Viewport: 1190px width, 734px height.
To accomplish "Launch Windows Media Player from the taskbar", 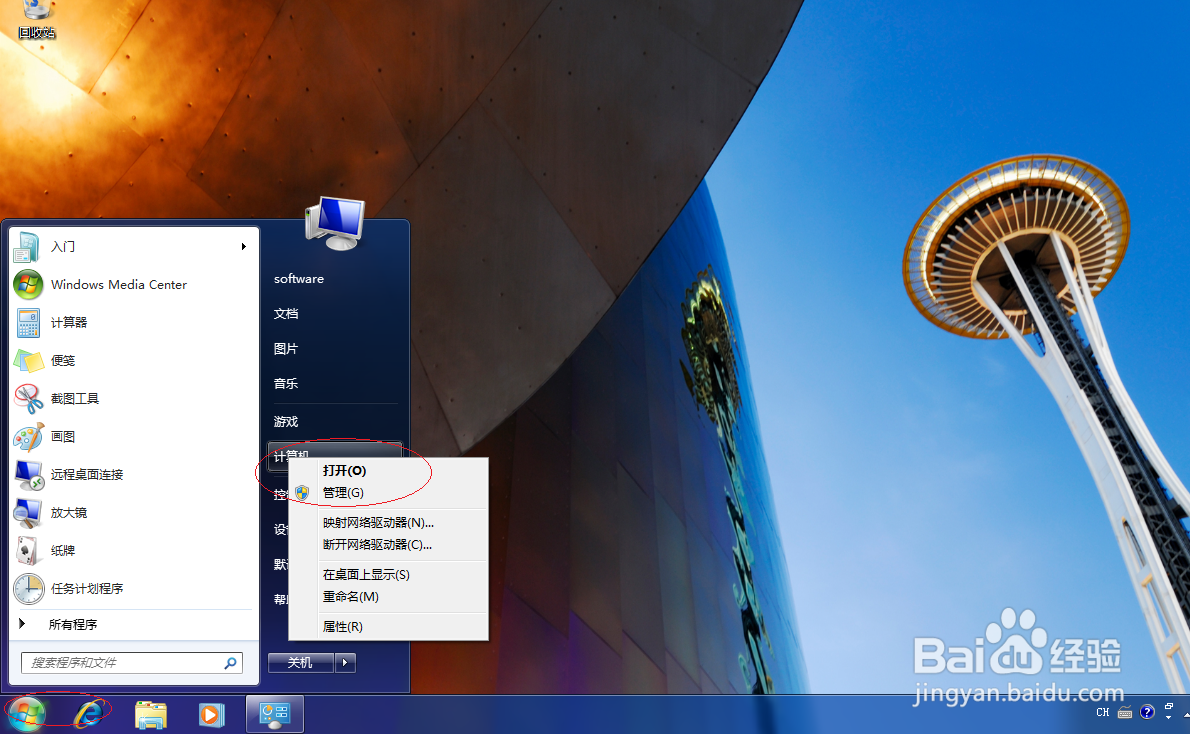I will [x=211, y=714].
